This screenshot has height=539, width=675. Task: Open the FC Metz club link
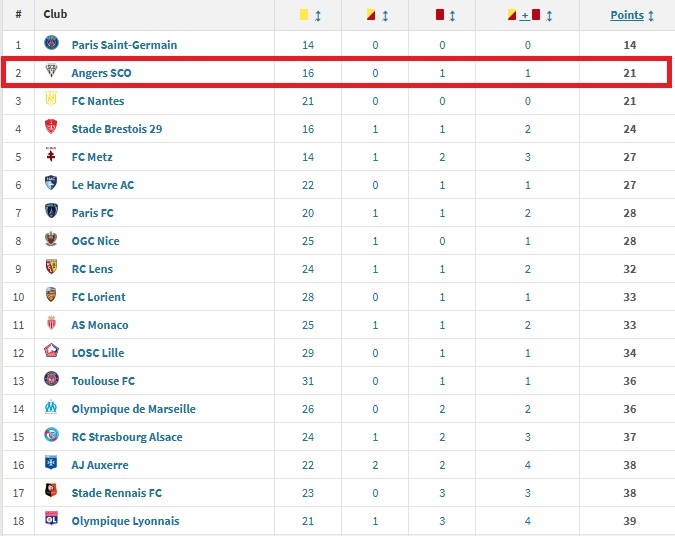[x=92, y=157]
